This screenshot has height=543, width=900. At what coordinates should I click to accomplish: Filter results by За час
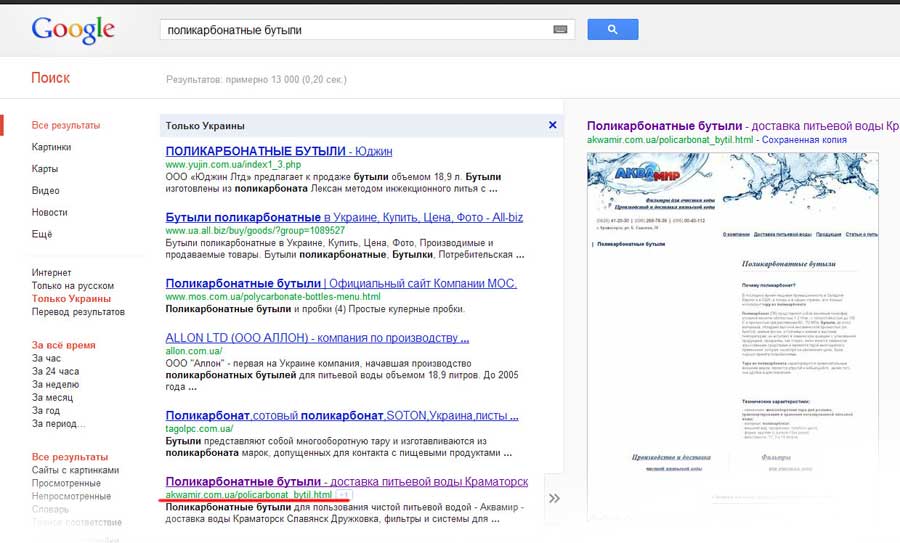click(x=46, y=358)
